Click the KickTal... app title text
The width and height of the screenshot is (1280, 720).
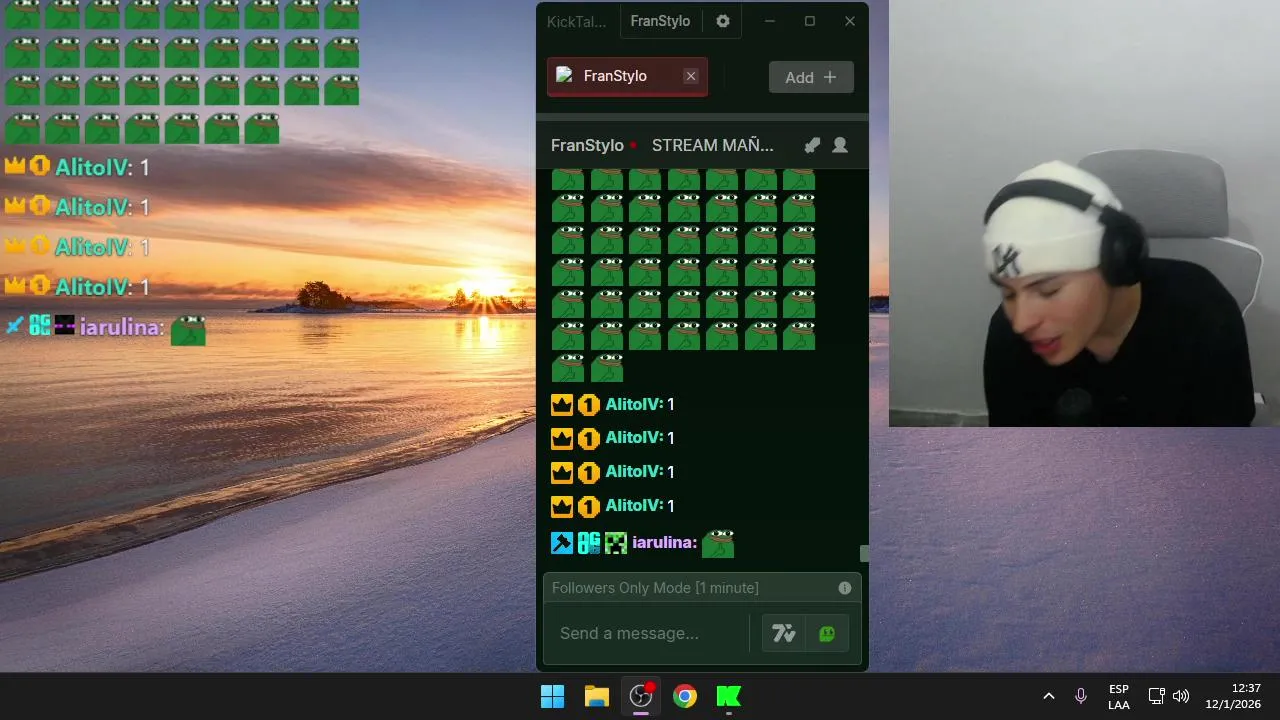(577, 21)
